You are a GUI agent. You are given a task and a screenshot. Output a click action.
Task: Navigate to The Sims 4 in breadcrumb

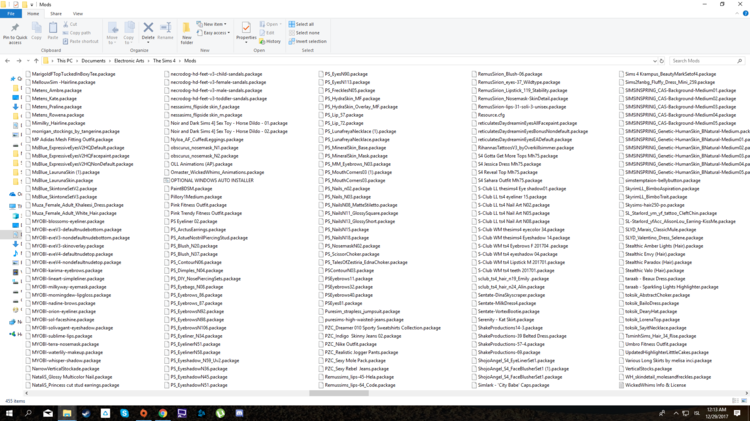coord(164,61)
